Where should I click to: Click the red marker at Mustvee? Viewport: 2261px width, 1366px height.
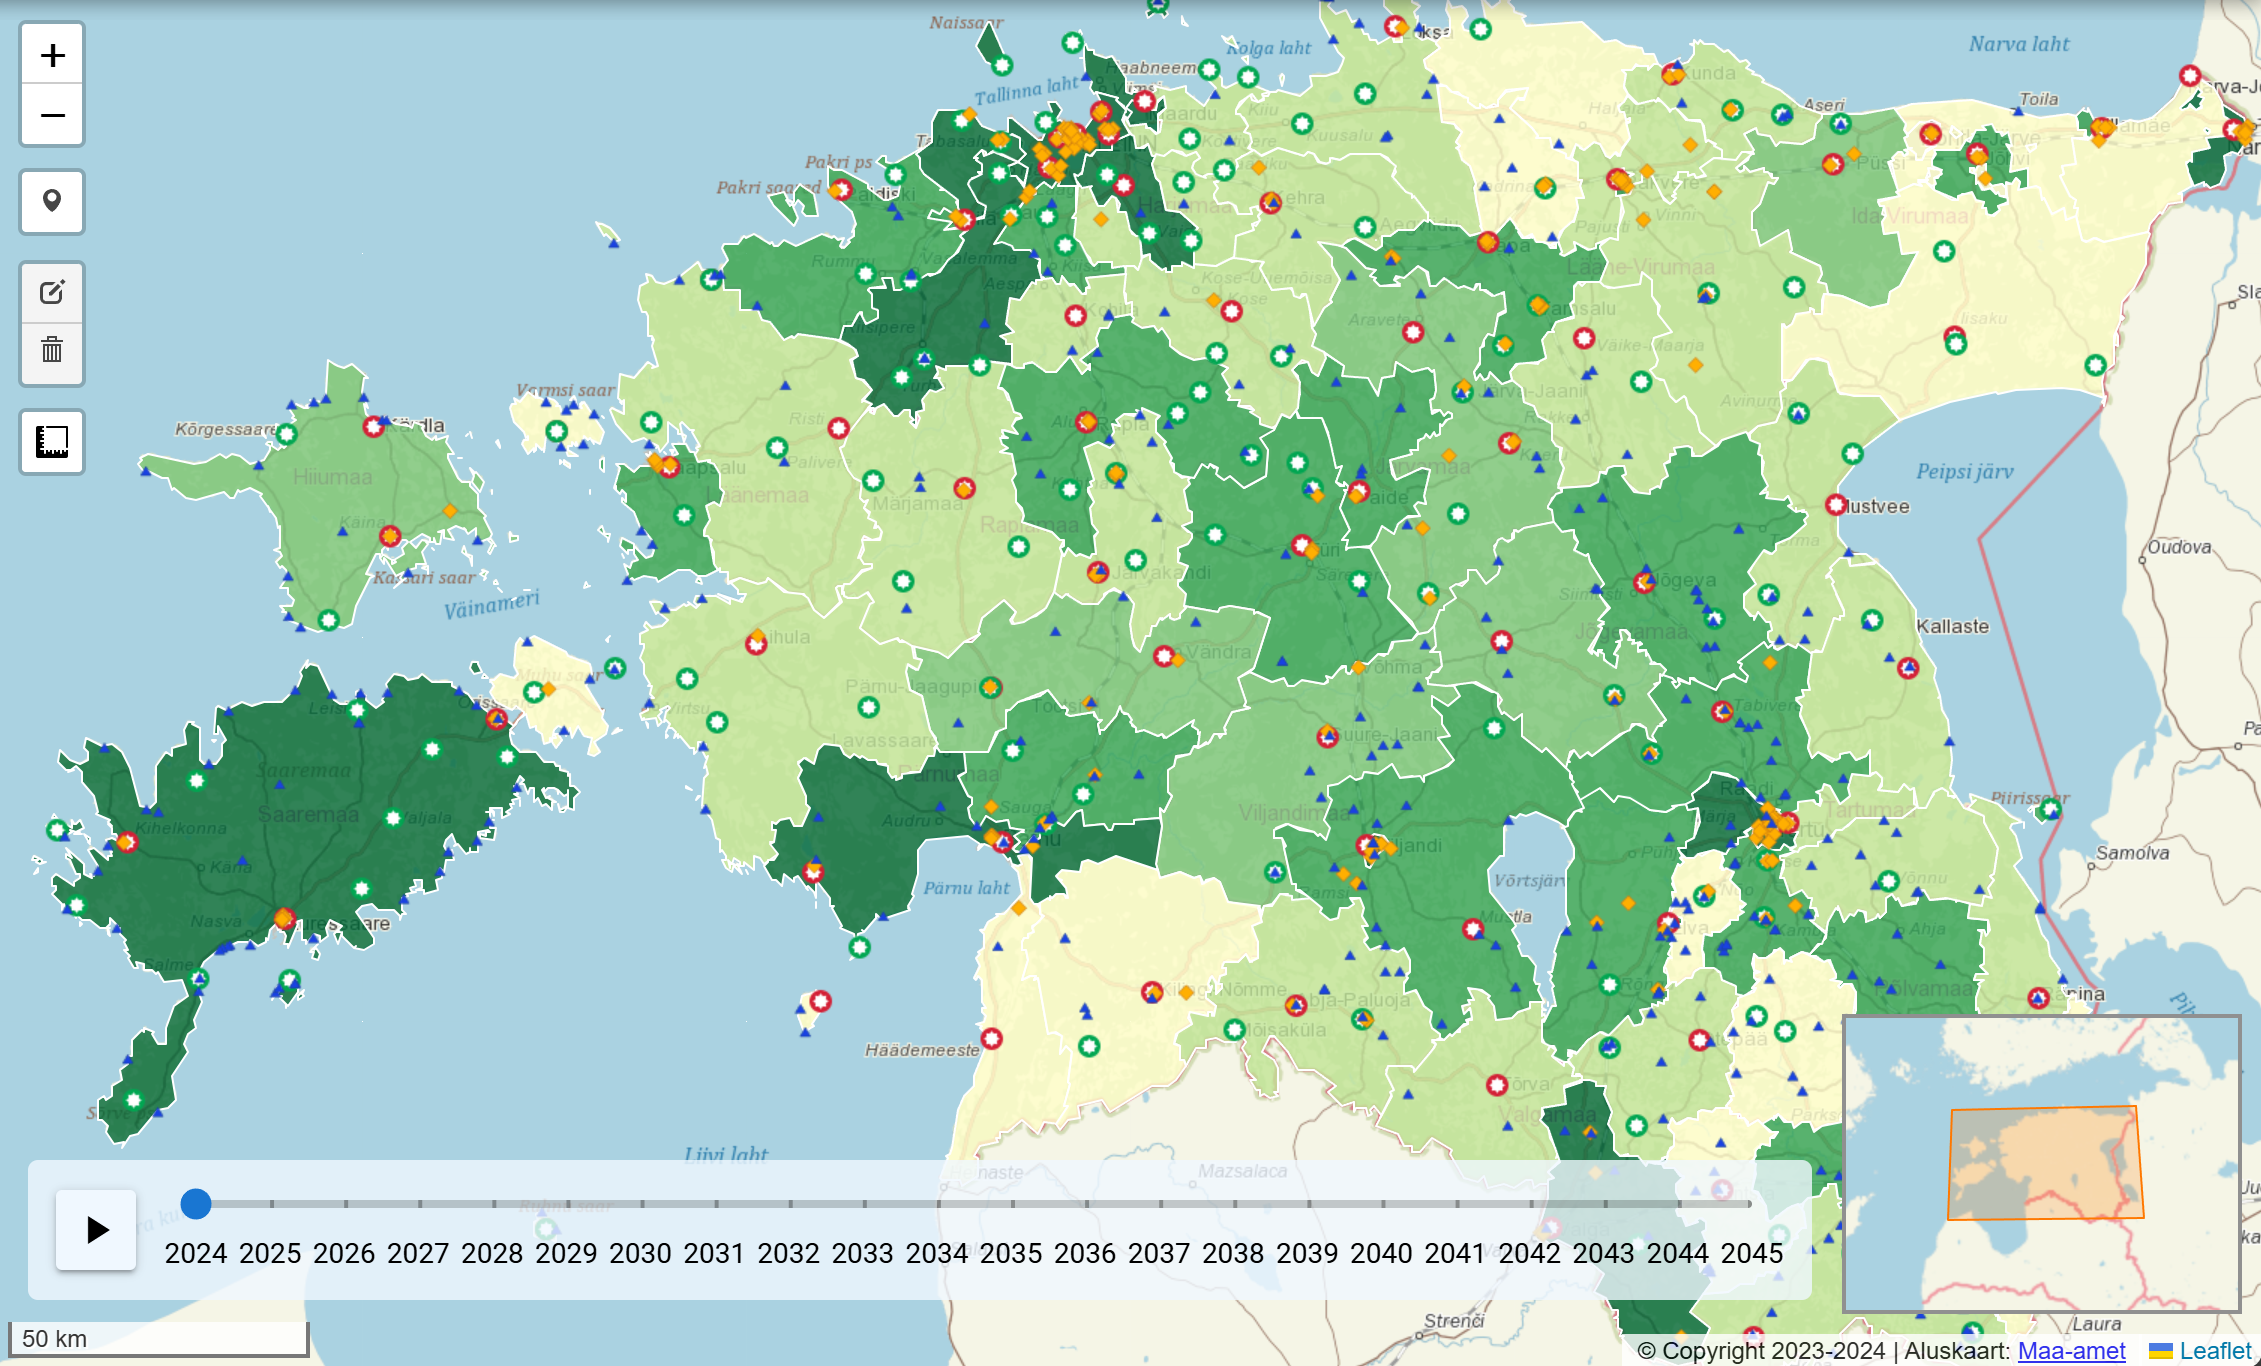[1836, 505]
